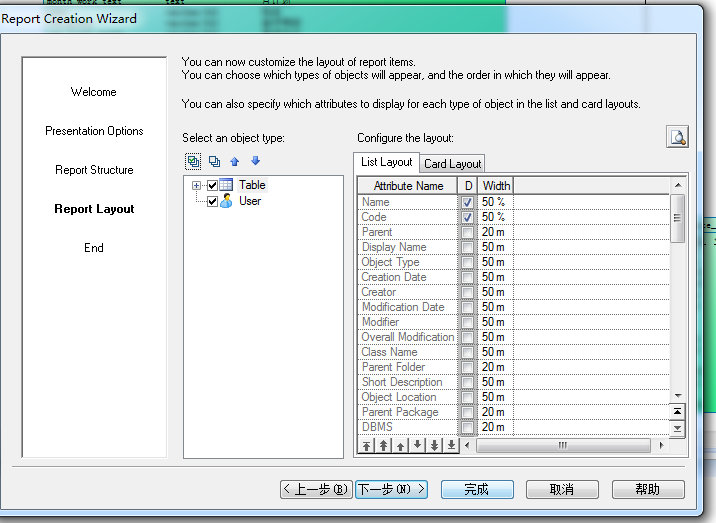Check display for Short Description attribute

[x=467, y=382]
